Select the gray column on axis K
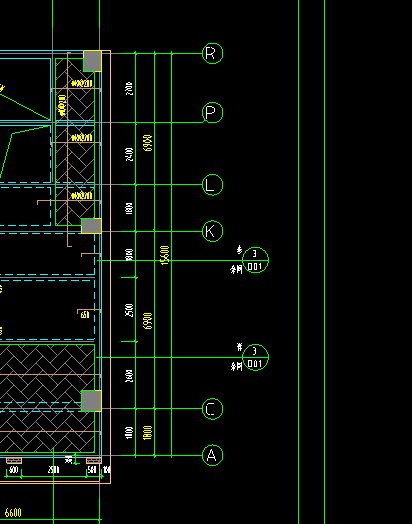Image resolution: width=412 pixels, height=524 pixels. point(92,226)
